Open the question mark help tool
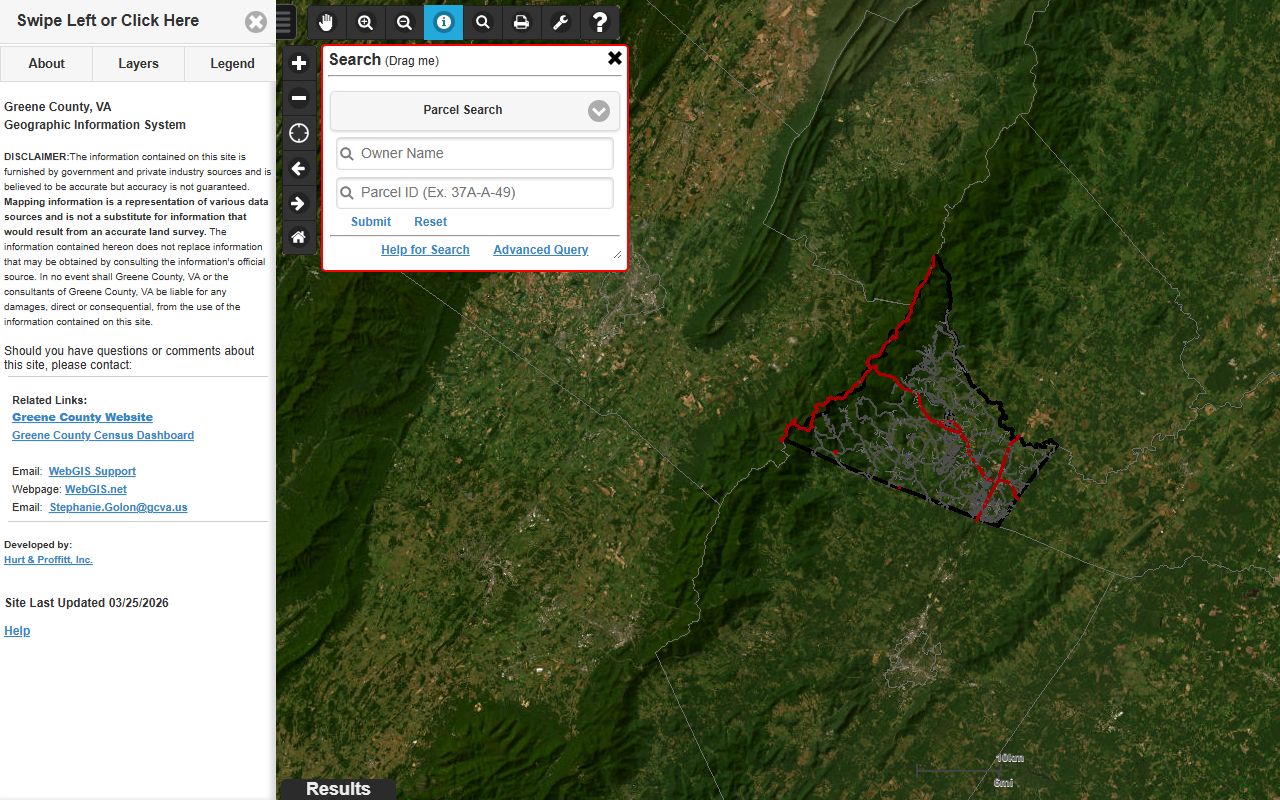Screen dimensions: 1280x800 coord(599,22)
